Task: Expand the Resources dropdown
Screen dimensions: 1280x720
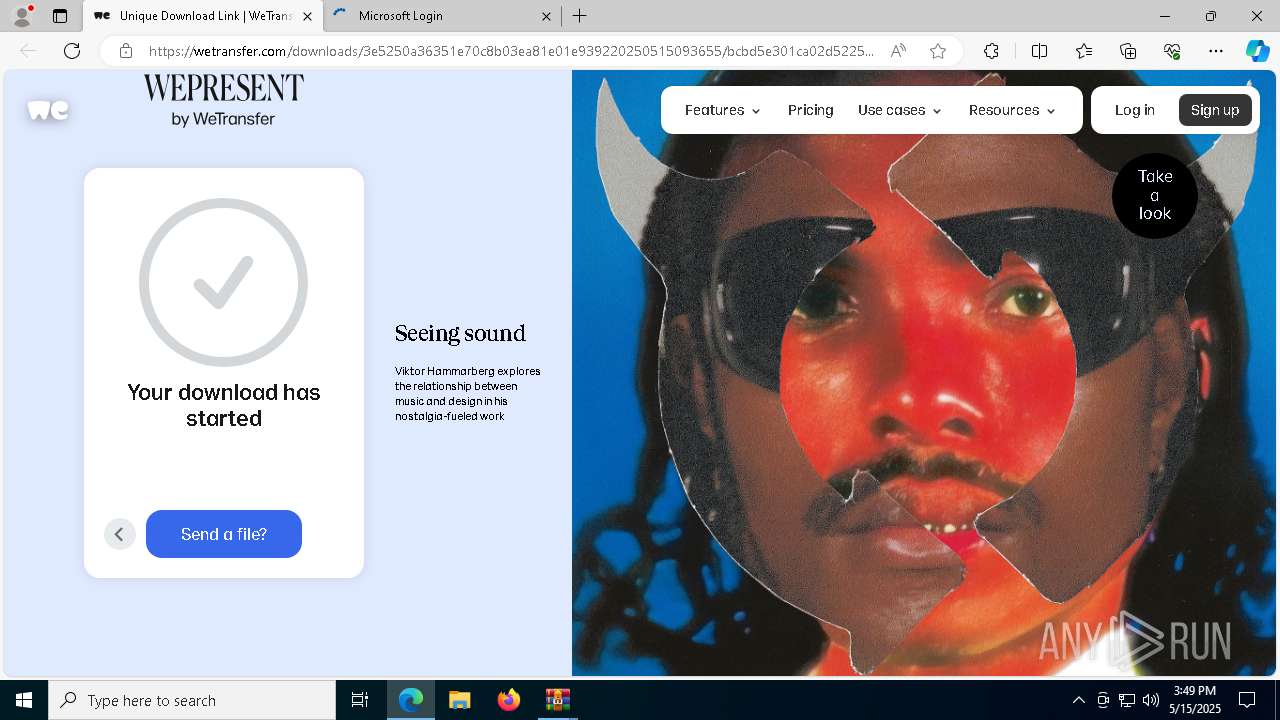Action: (1012, 110)
